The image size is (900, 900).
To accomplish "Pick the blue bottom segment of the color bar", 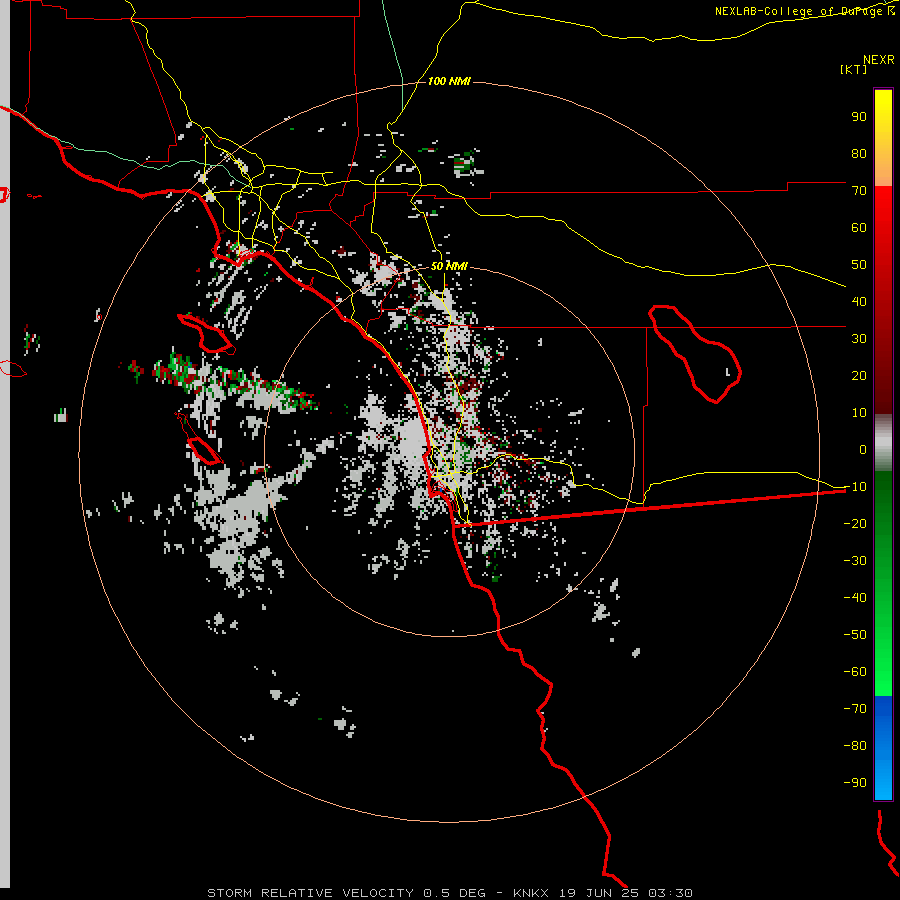I will pos(883,748).
